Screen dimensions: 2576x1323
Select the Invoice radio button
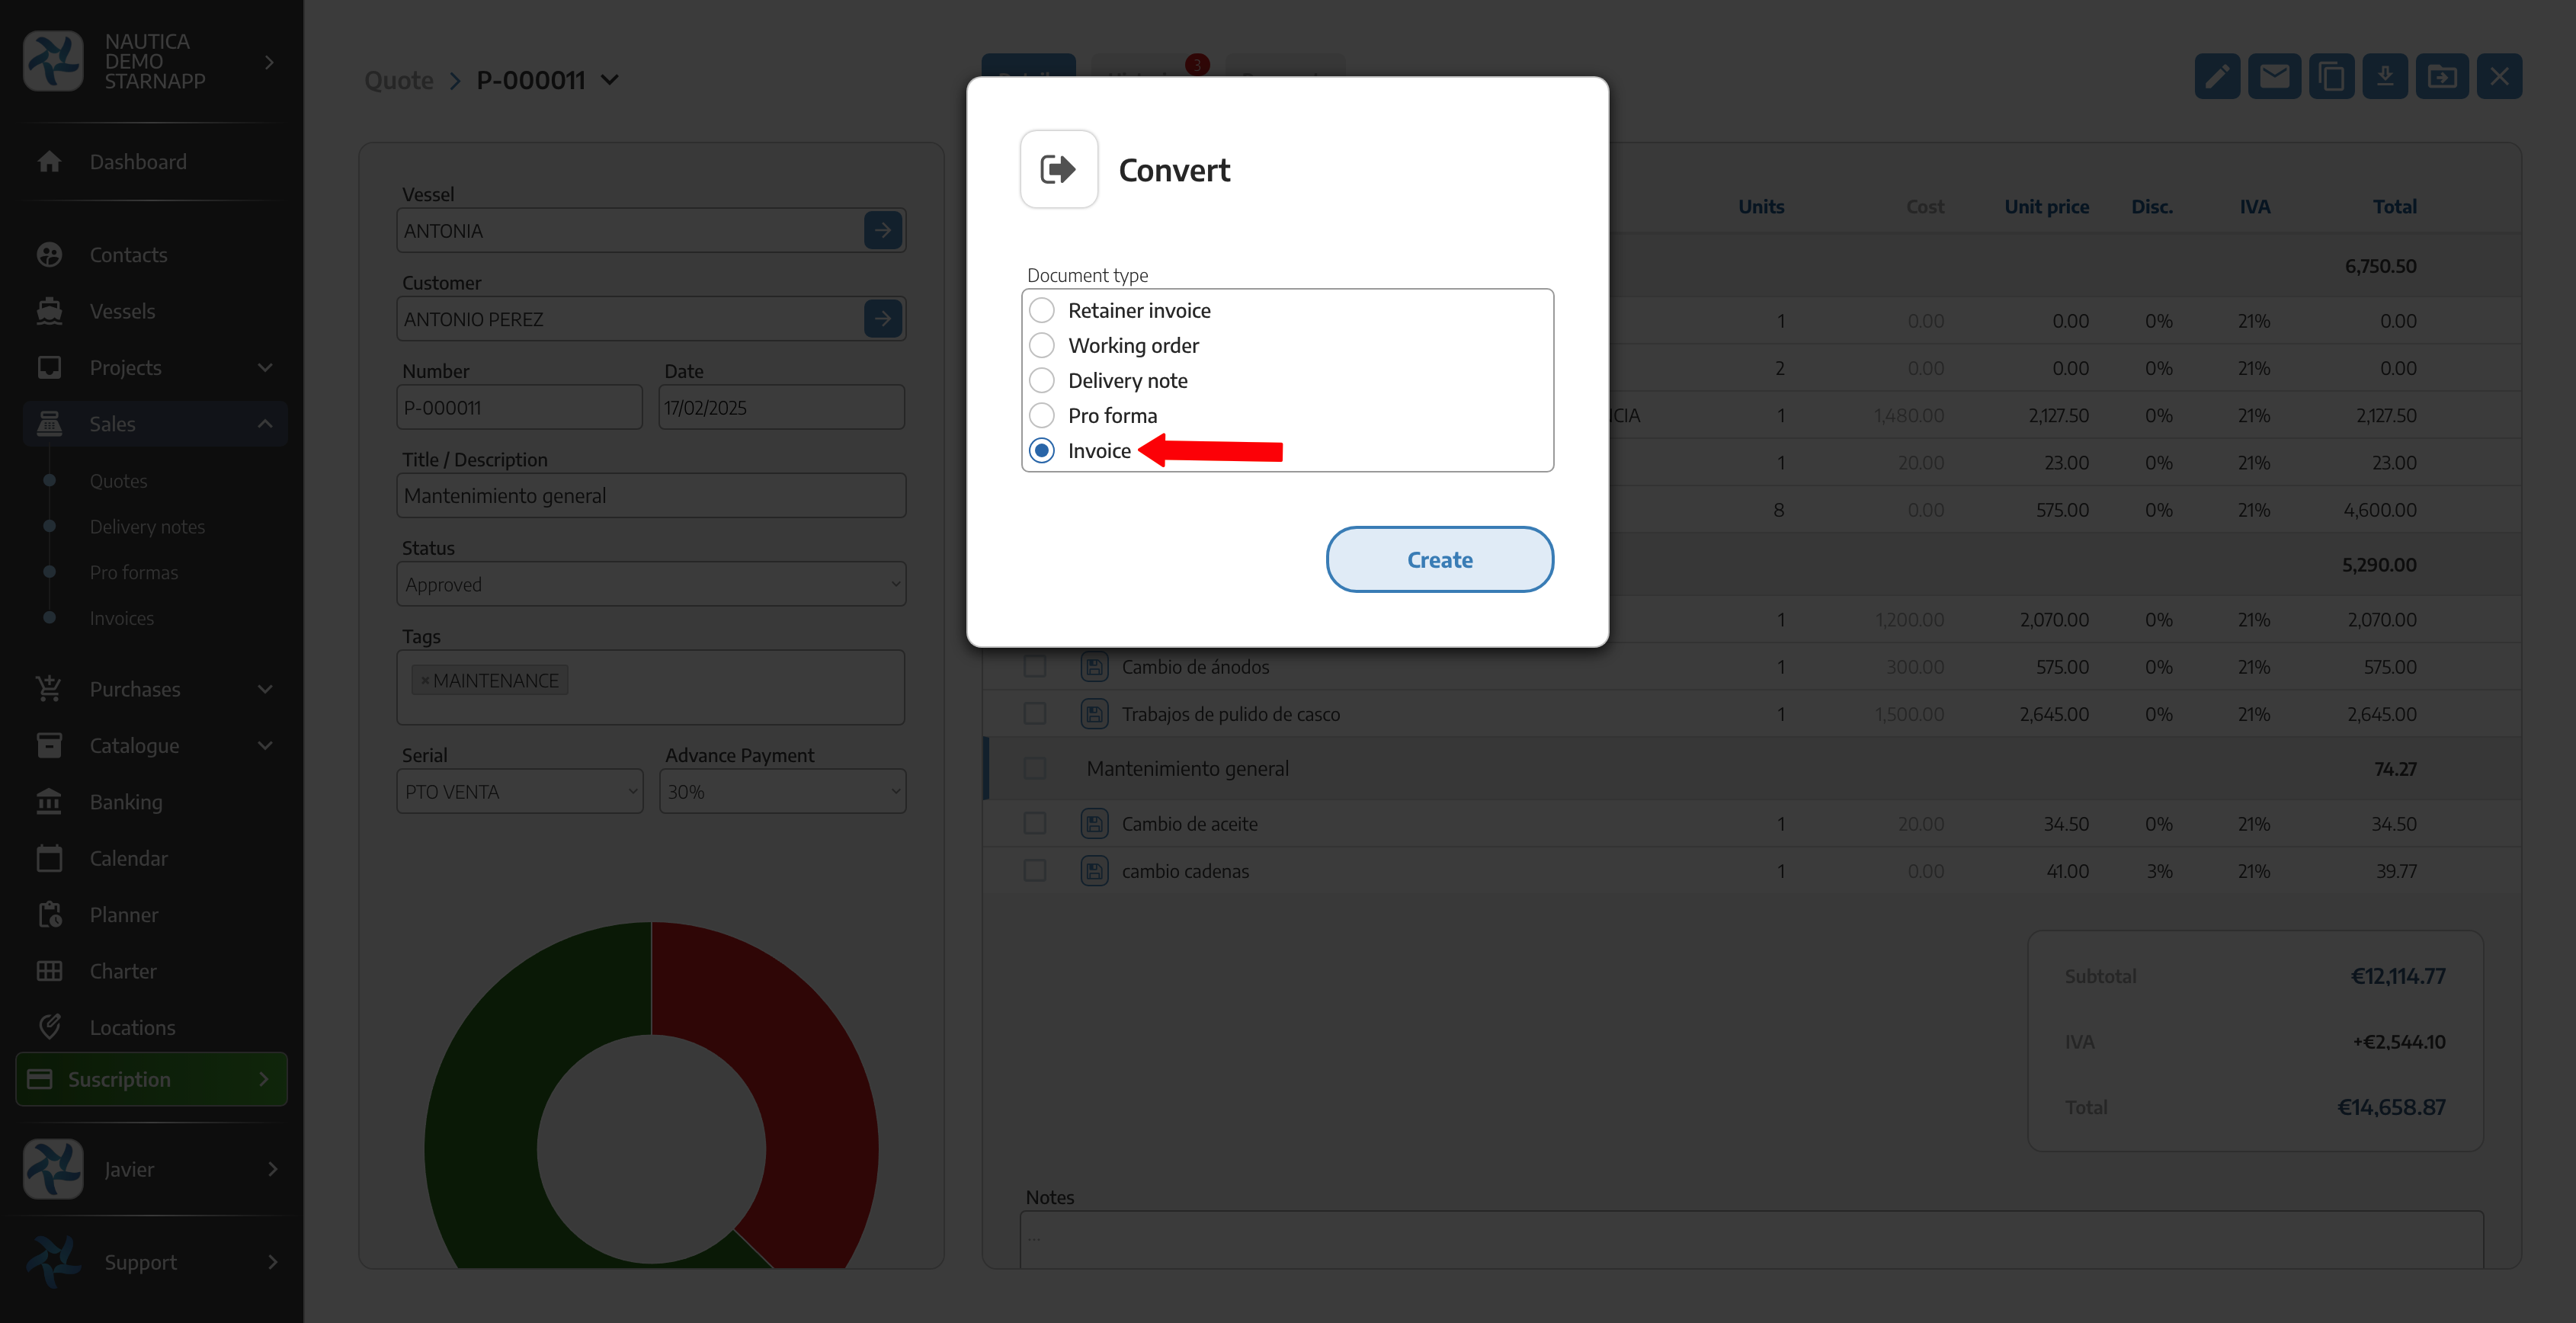point(1041,450)
